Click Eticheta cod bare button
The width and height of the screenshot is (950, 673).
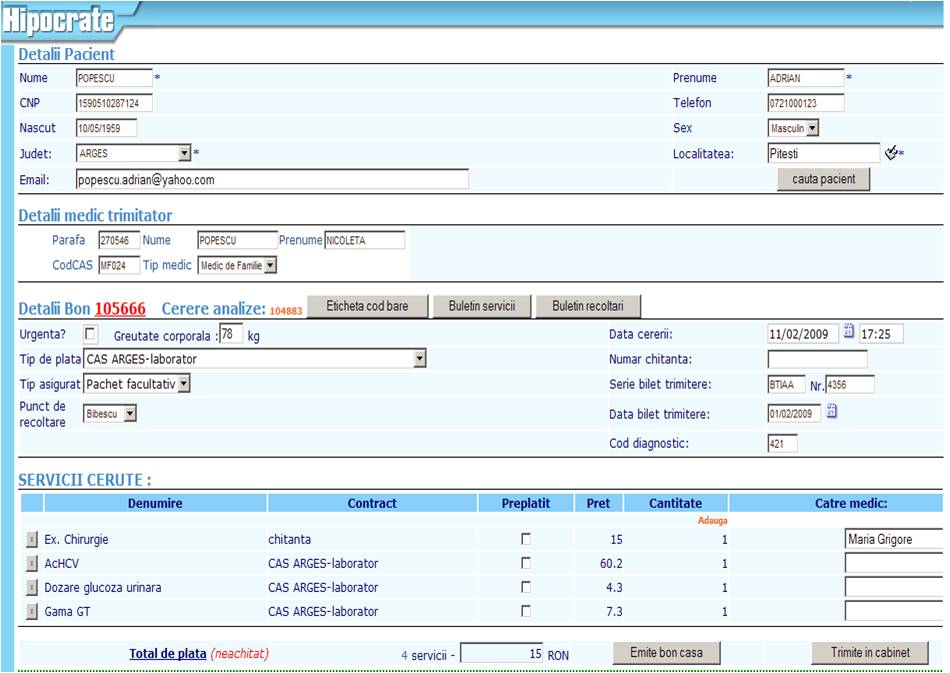(x=367, y=307)
